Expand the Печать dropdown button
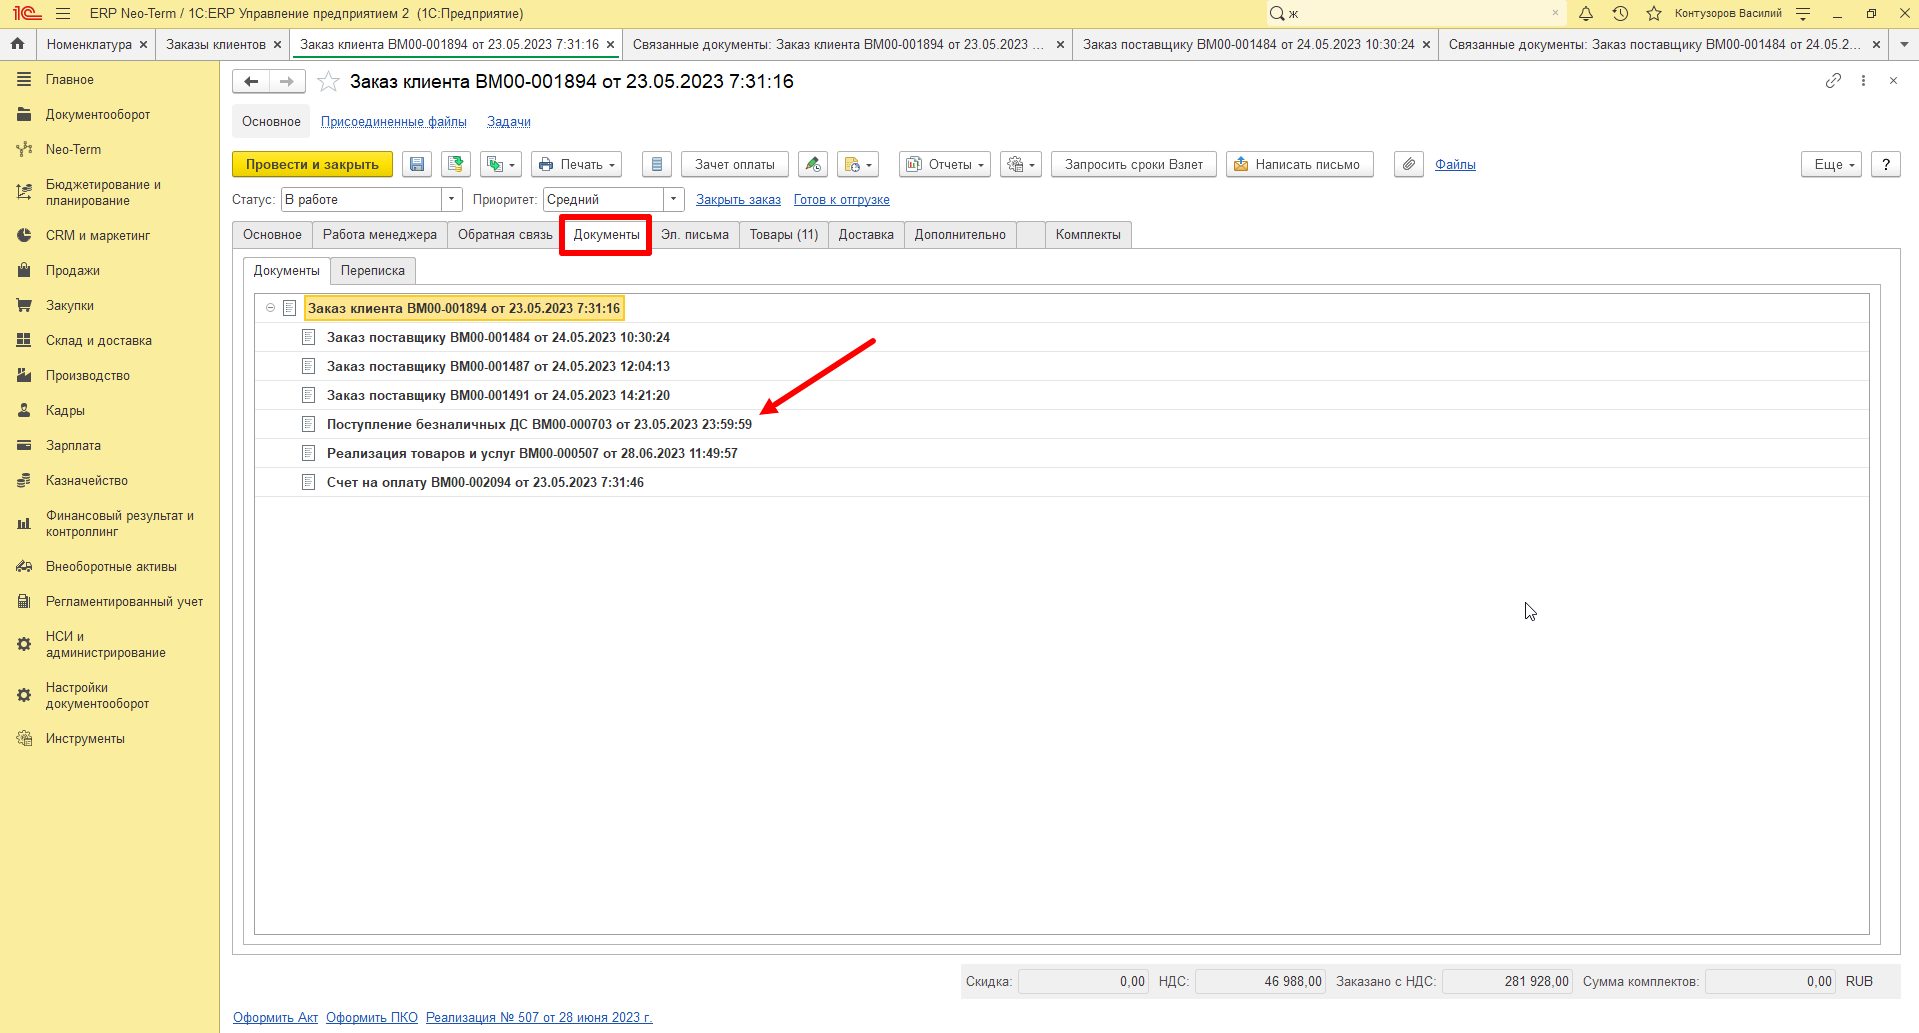The image size is (1919, 1033). 576,165
